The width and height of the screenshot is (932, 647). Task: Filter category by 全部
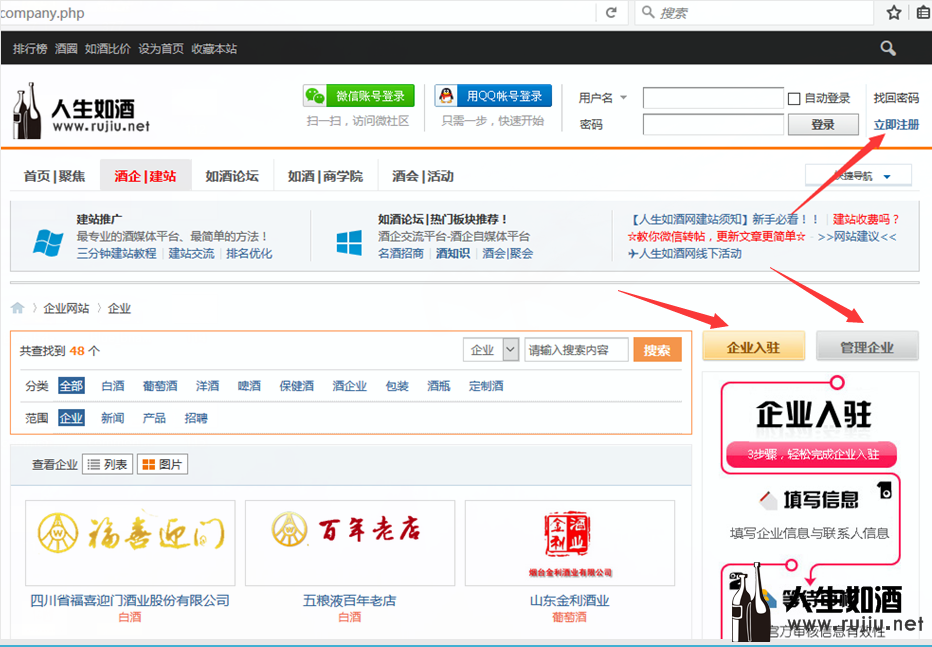[x=71, y=386]
